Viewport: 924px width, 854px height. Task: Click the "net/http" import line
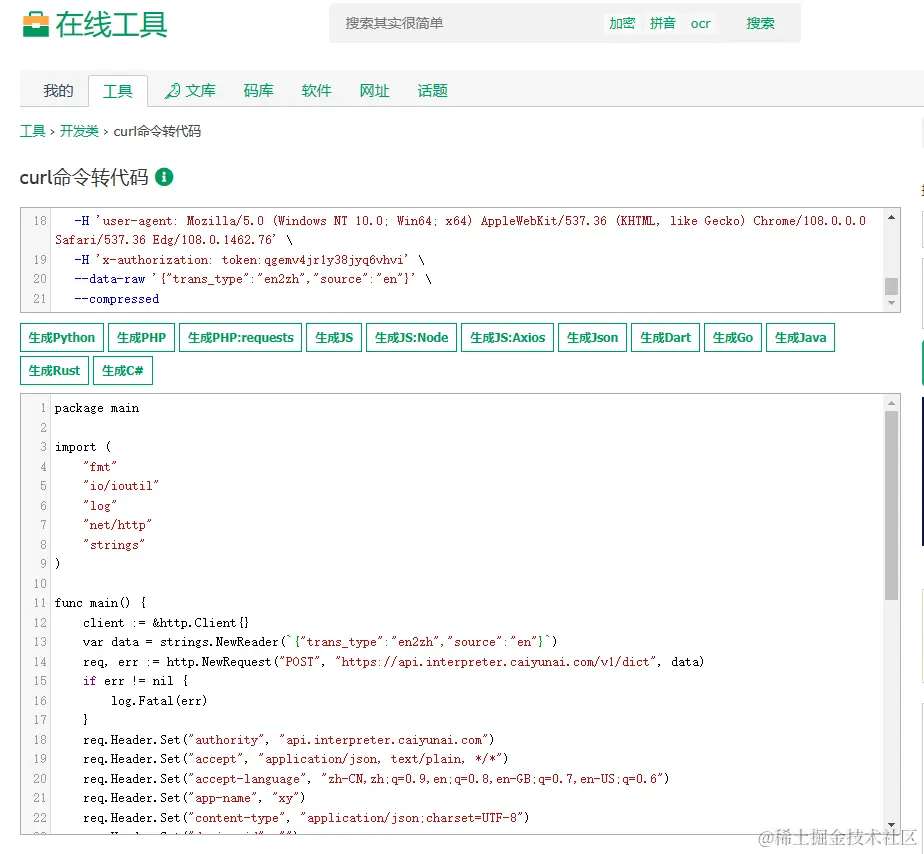pos(118,525)
